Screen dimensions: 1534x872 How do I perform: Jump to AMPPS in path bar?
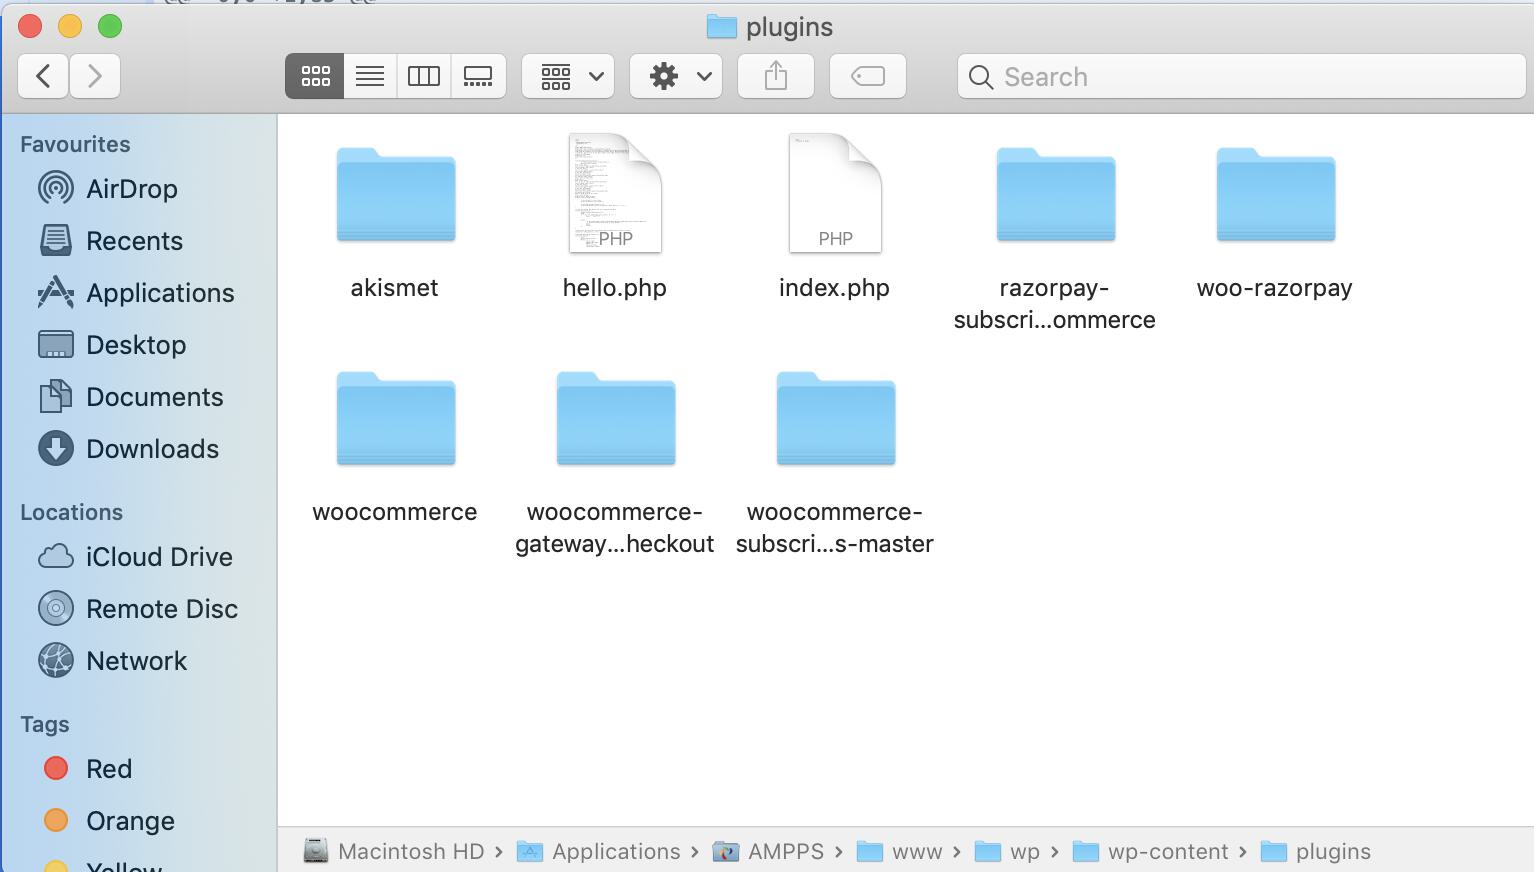coord(768,851)
